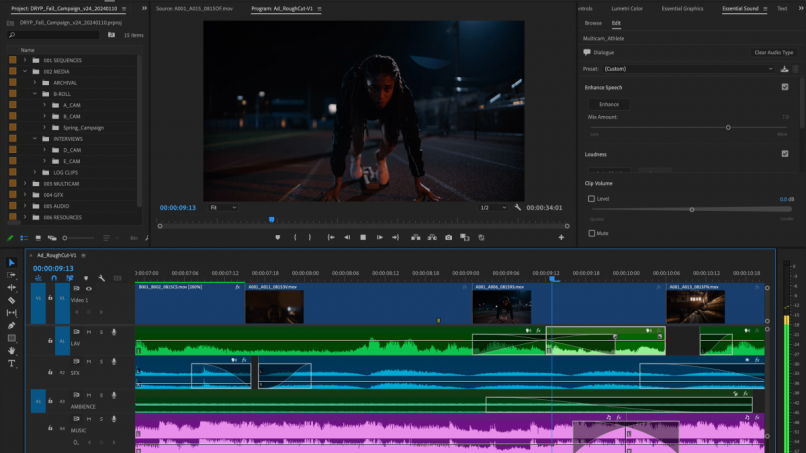The image size is (806, 453).
Task: Adjust Clip Volume Level slider handle
Action: click(x=692, y=210)
